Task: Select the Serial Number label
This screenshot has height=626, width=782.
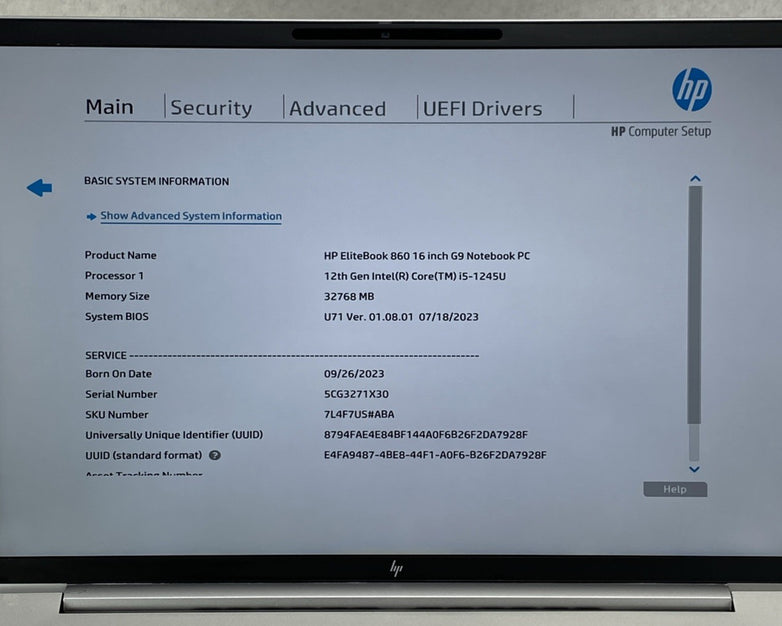Action: [x=121, y=394]
